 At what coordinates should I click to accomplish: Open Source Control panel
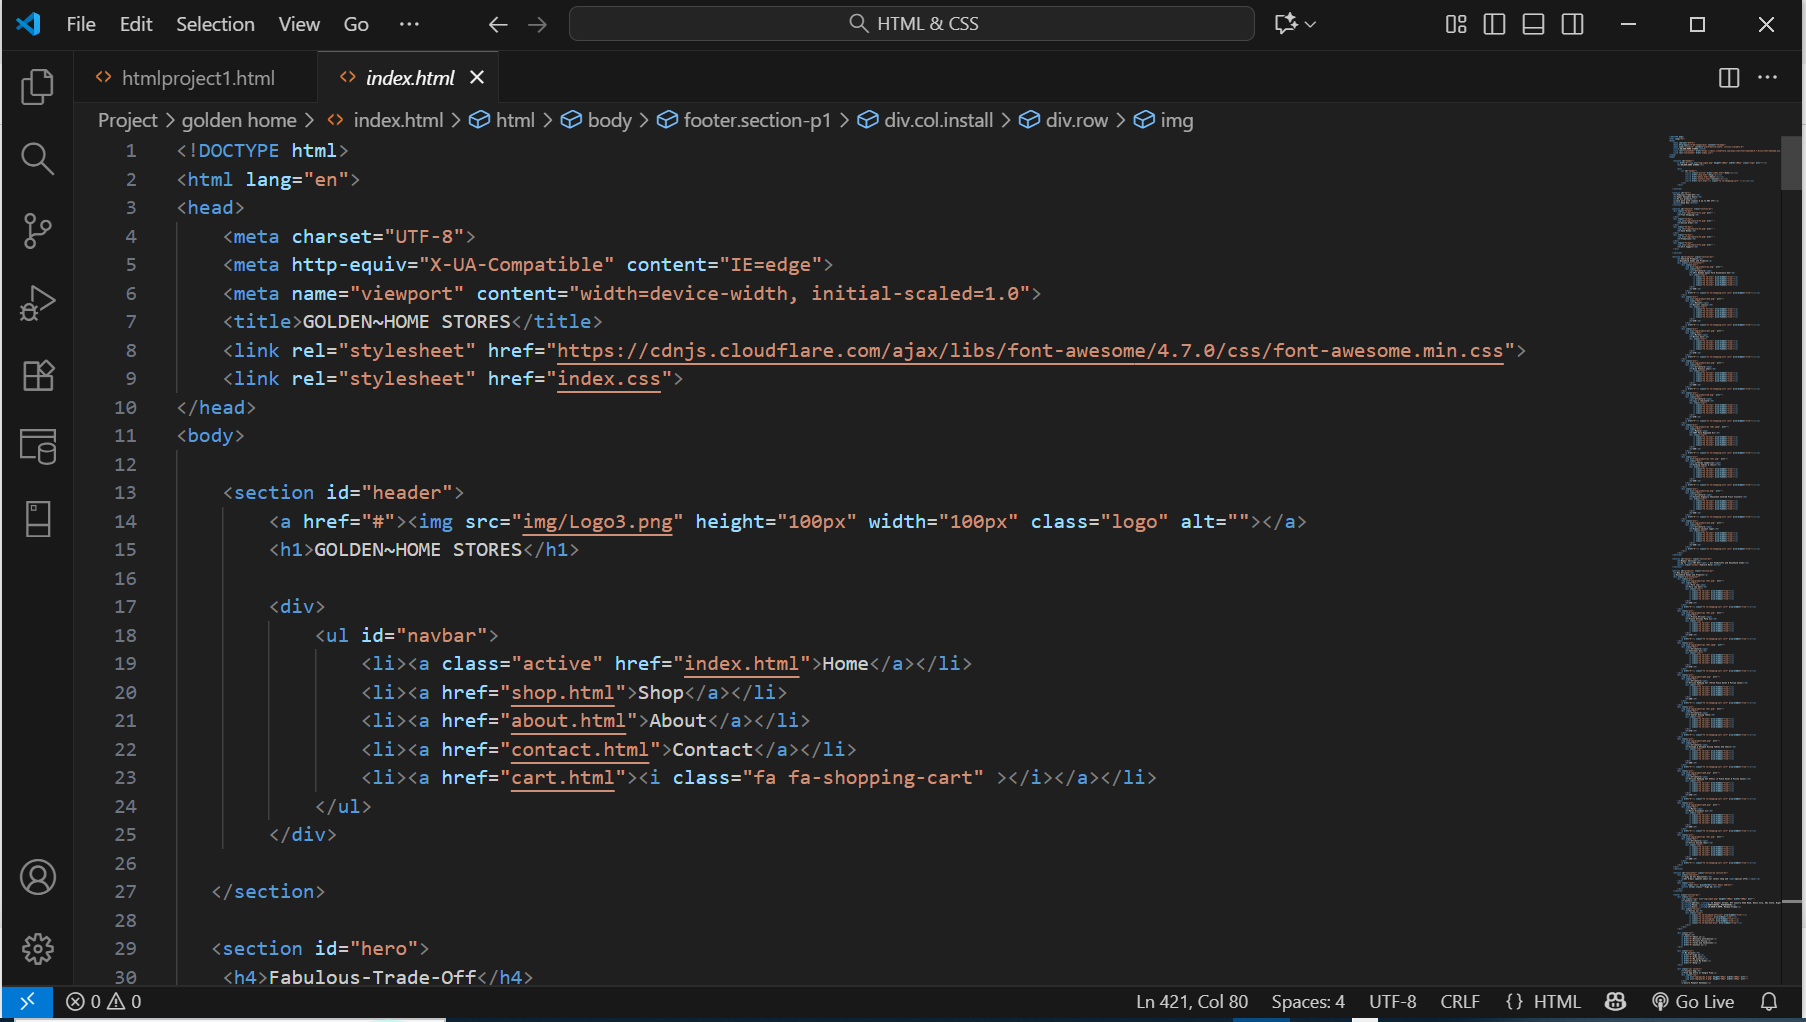coord(37,231)
